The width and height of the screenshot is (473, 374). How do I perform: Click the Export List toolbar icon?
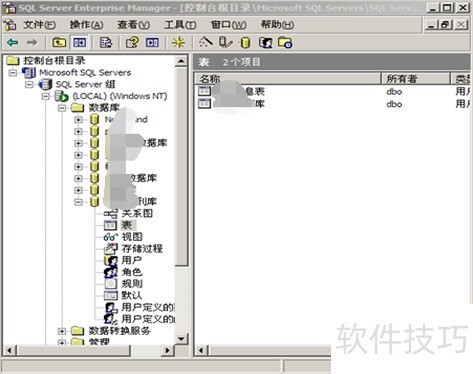click(x=106, y=42)
